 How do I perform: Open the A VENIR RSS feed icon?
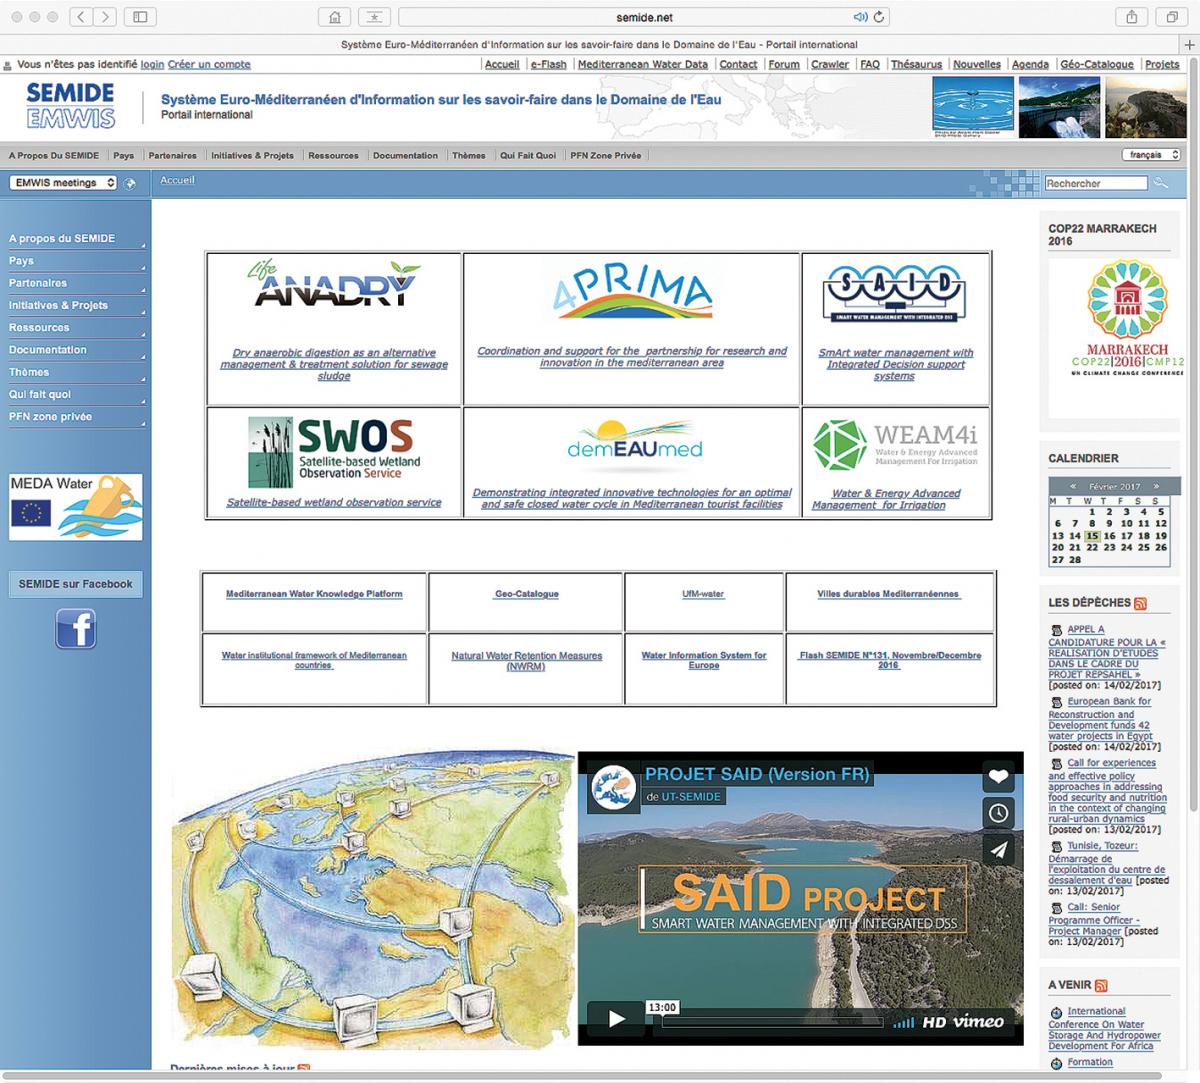(1101, 985)
